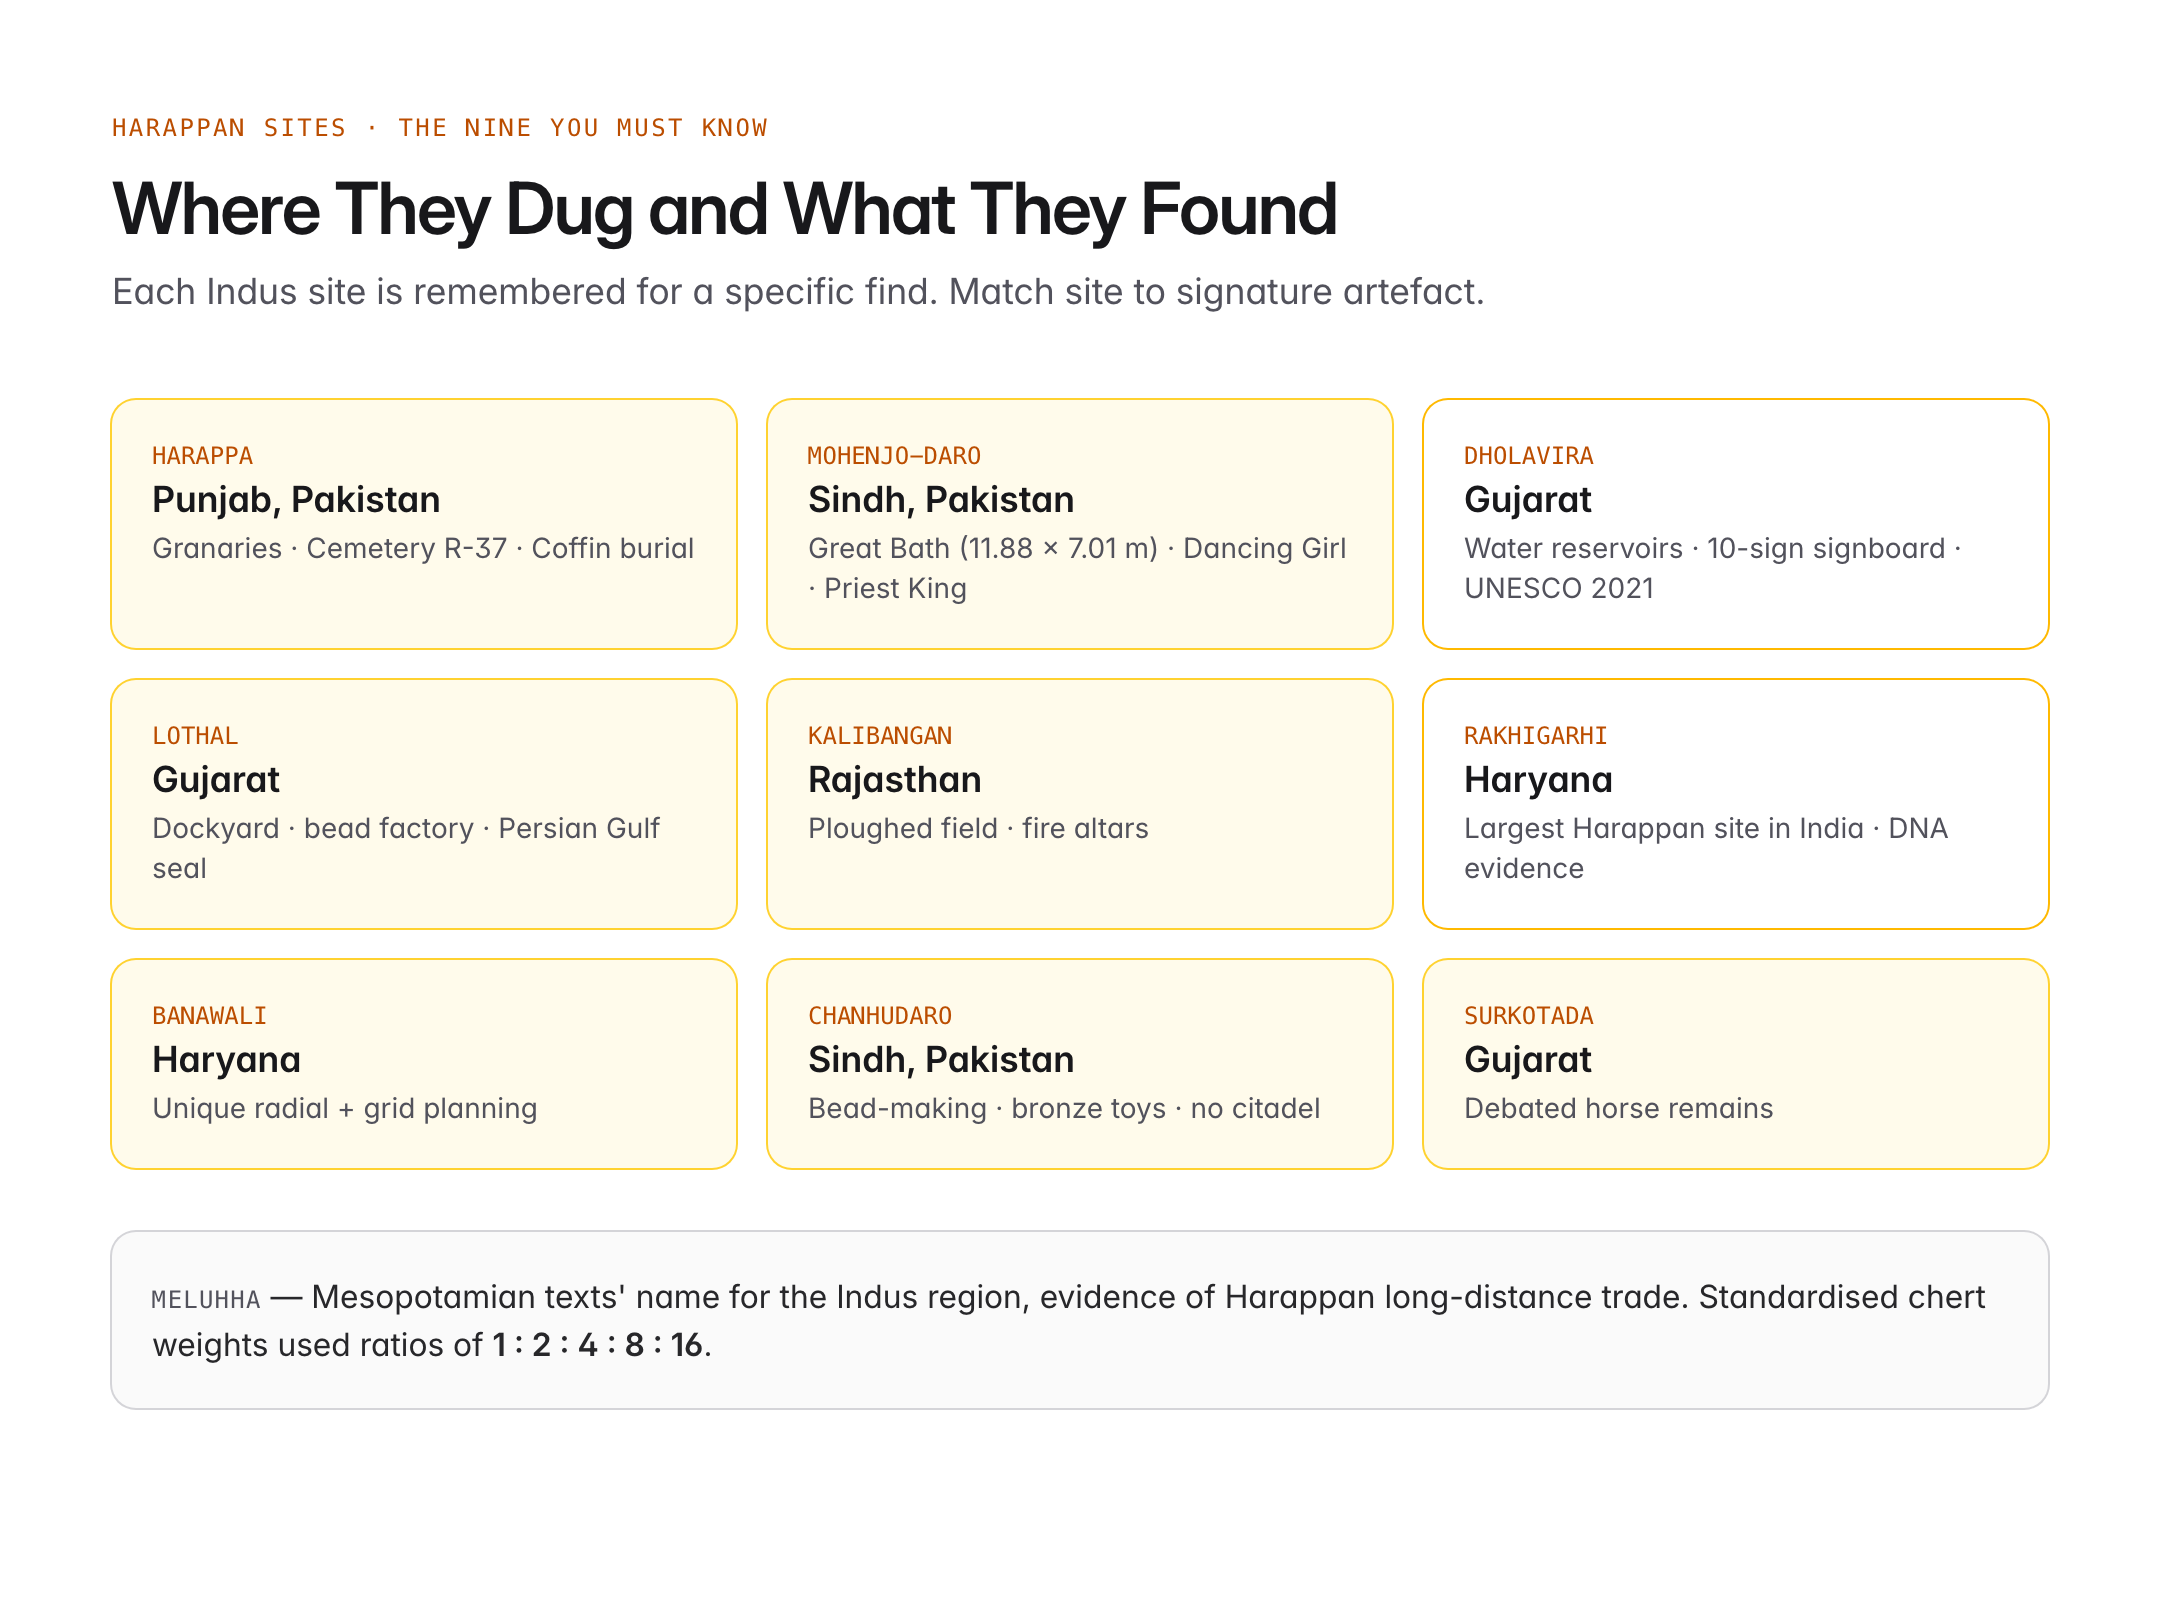This screenshot has width=2160, height=1600.
Task: Open the Mohenjo-Daro card
Action: point(1080,524)
